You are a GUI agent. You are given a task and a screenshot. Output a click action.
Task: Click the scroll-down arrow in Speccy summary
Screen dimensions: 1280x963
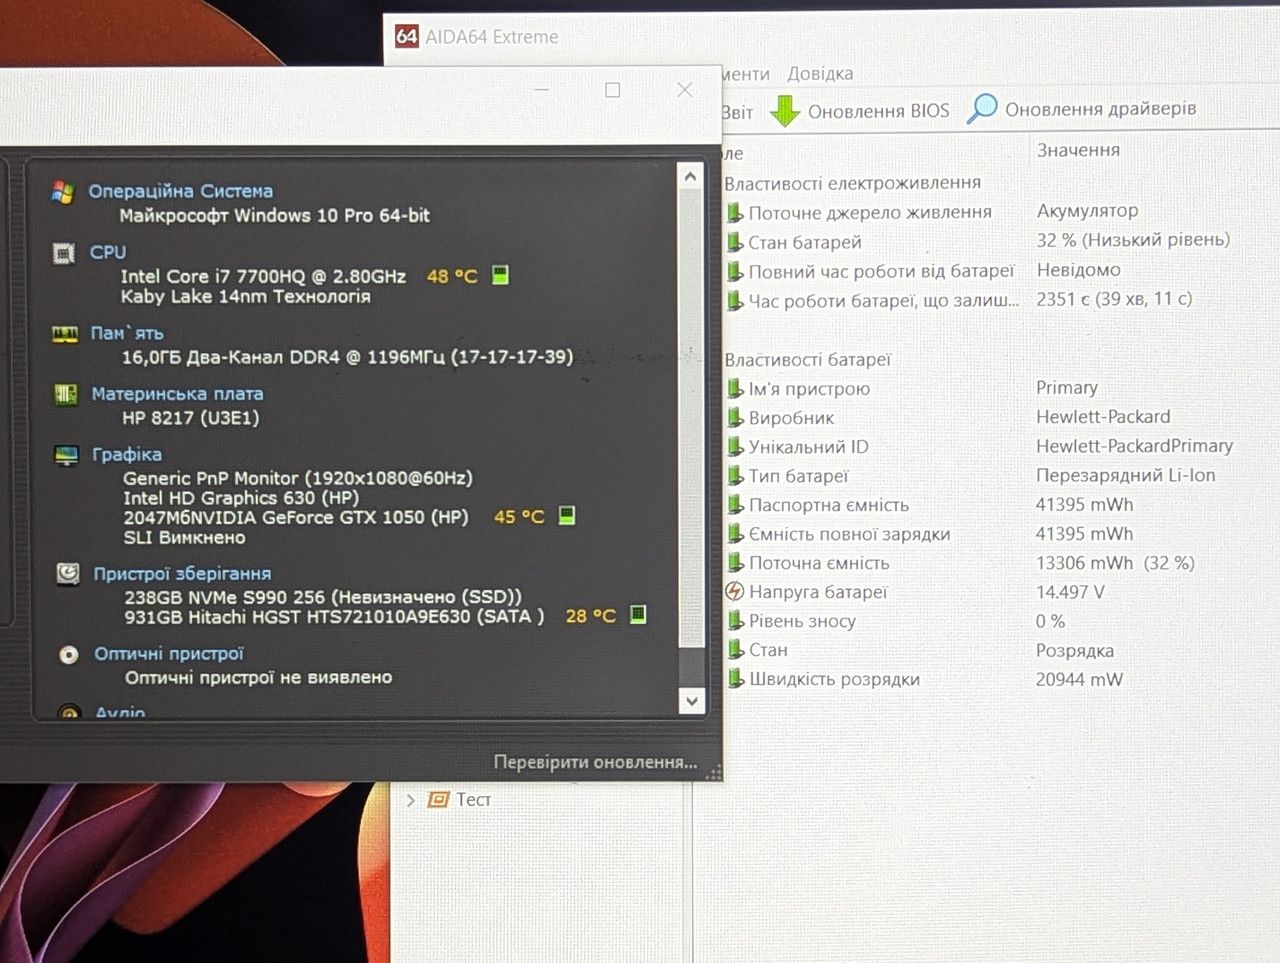pyautogui.click(x=692, y=701)
